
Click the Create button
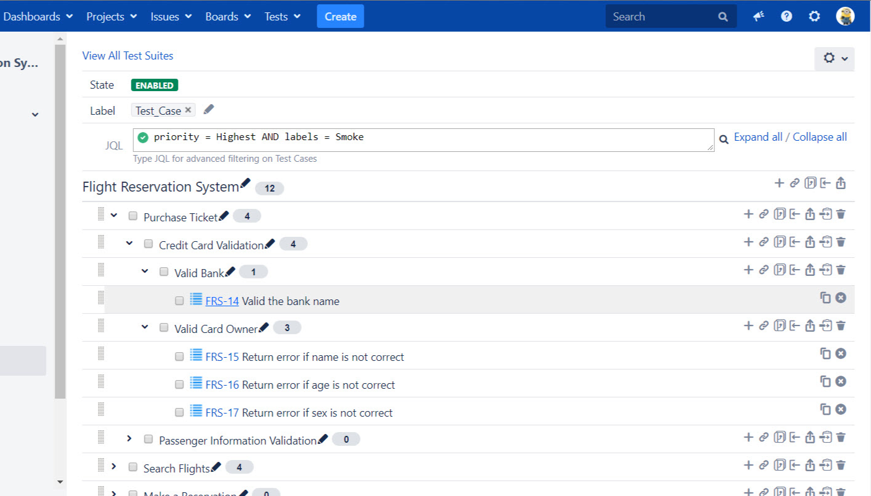pos(341,16)
